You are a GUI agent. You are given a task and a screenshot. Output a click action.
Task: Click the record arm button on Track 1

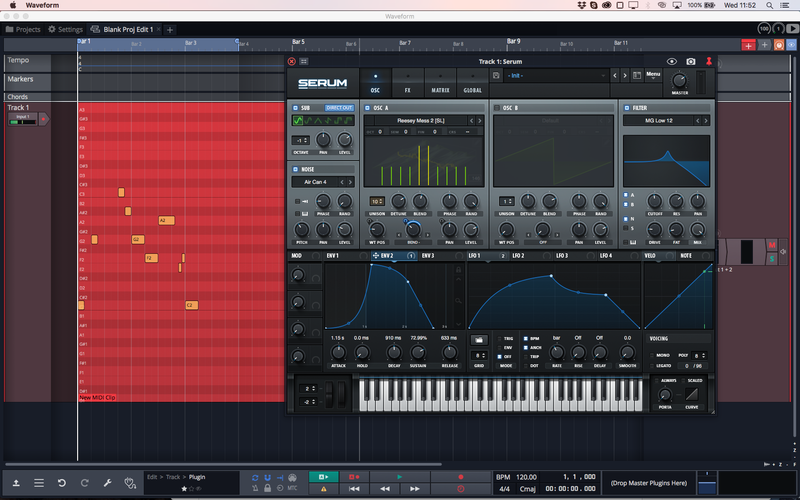pos(44,119)
